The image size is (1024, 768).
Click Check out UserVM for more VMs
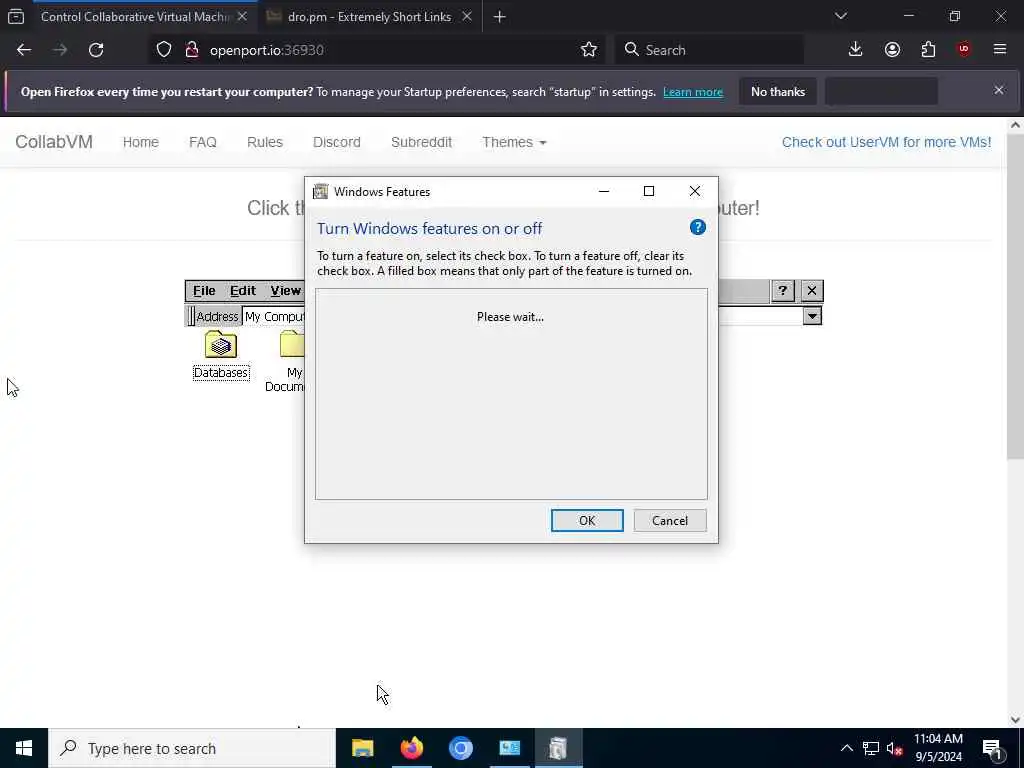886,142
